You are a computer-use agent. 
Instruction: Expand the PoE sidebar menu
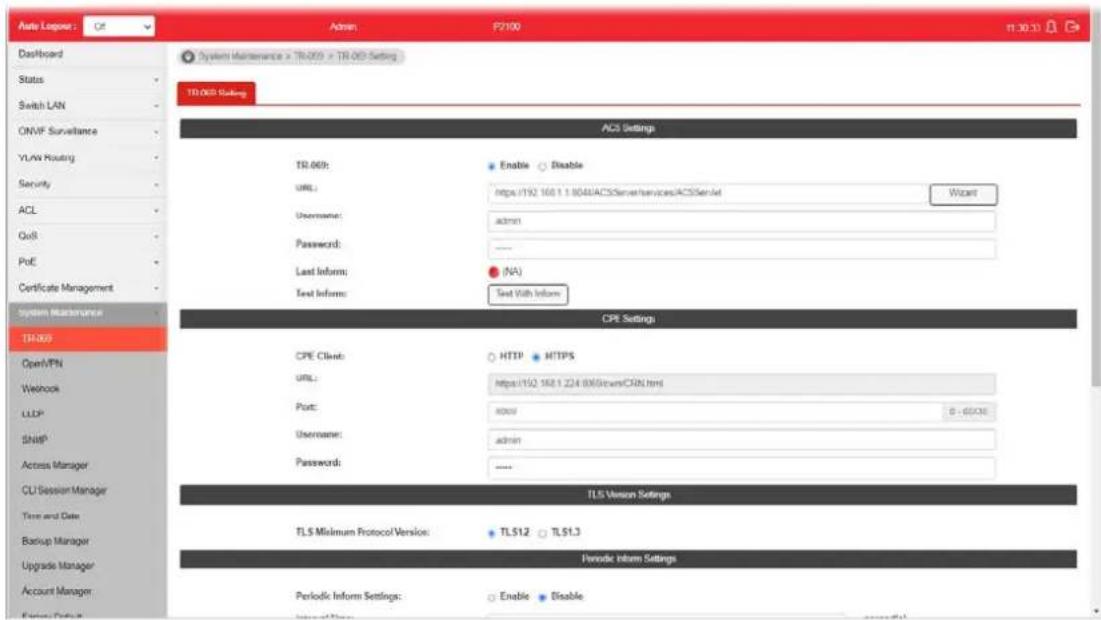[x=88, y=262]
